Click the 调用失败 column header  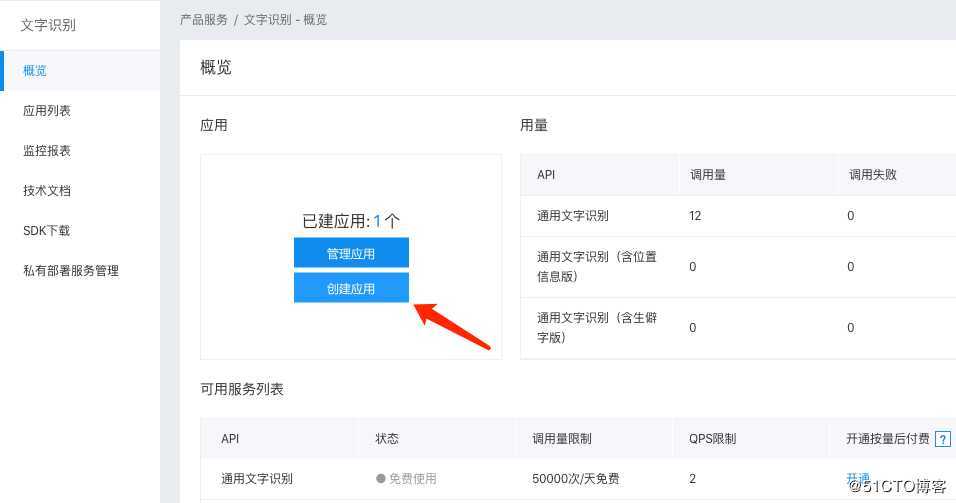pos(872,175)
